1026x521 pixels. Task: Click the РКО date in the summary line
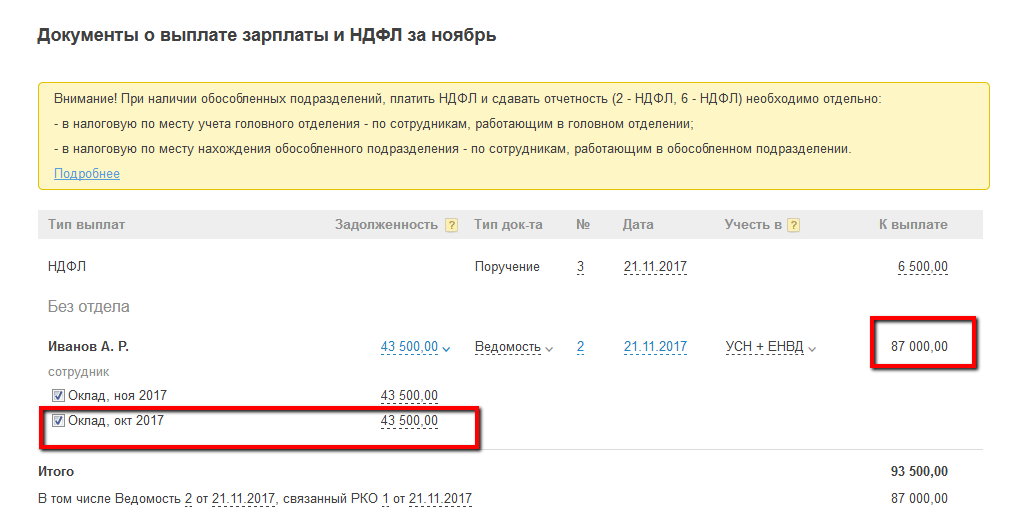(440, 498)
